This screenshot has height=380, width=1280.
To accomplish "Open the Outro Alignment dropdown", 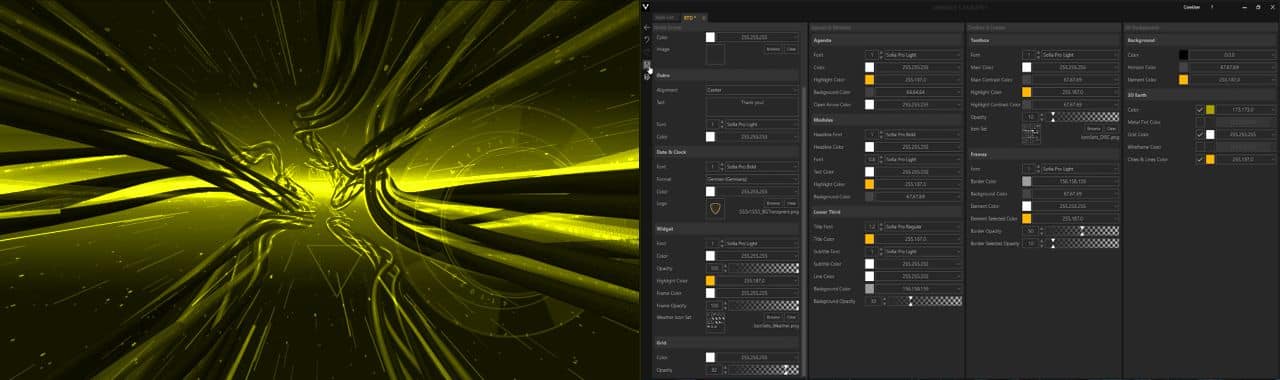I will point(752,90).
